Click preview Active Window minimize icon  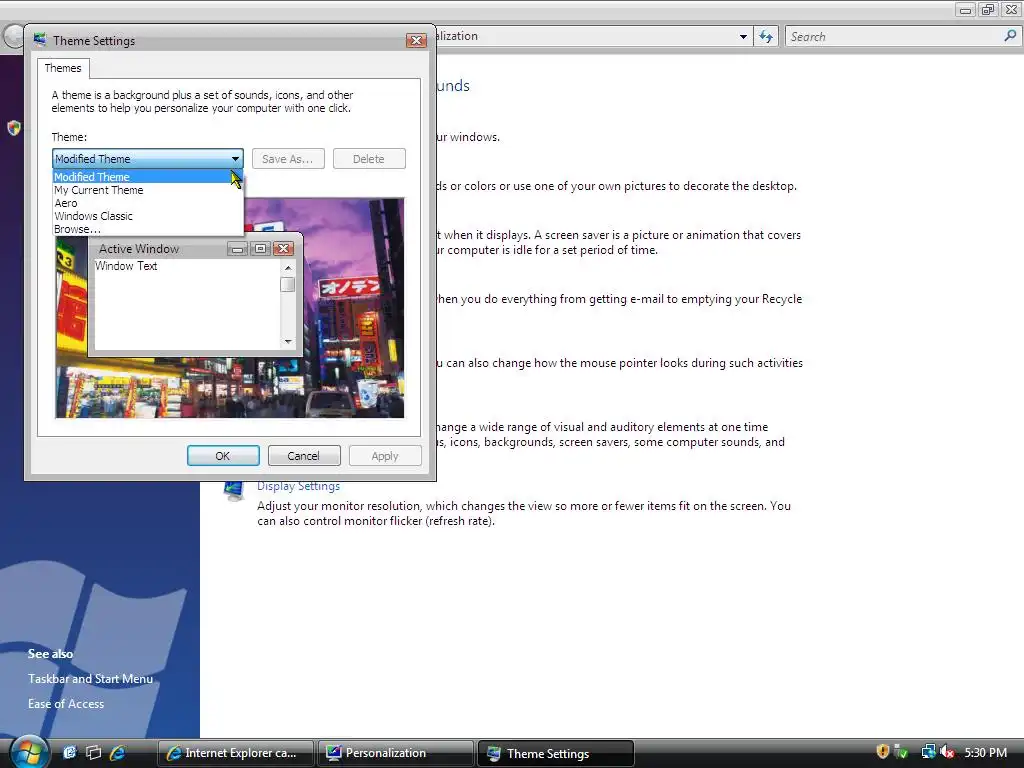tap(238, 249)
